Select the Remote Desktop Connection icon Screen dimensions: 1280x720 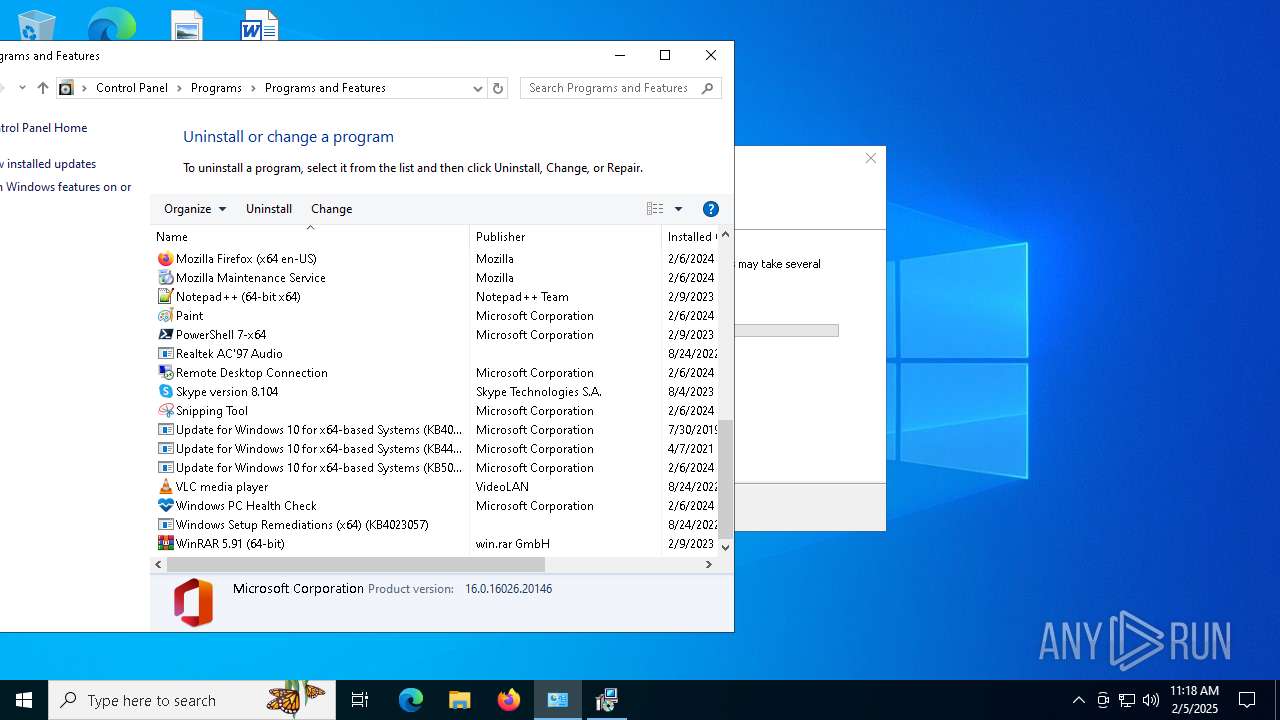pos(166,372)
